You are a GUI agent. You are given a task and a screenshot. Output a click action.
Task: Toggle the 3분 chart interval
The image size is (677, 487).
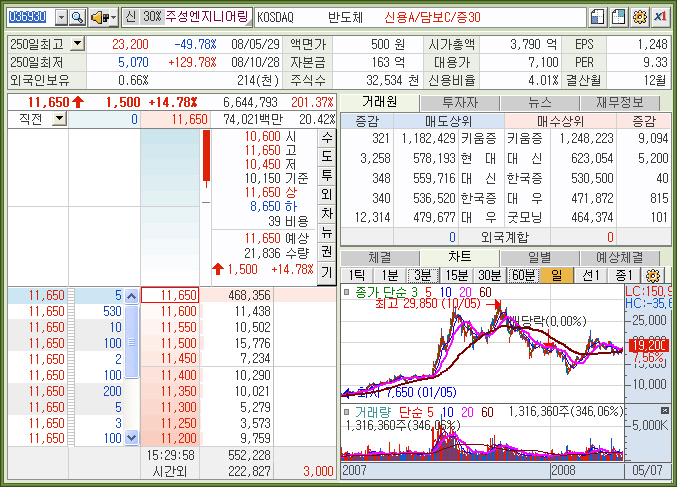423,275
